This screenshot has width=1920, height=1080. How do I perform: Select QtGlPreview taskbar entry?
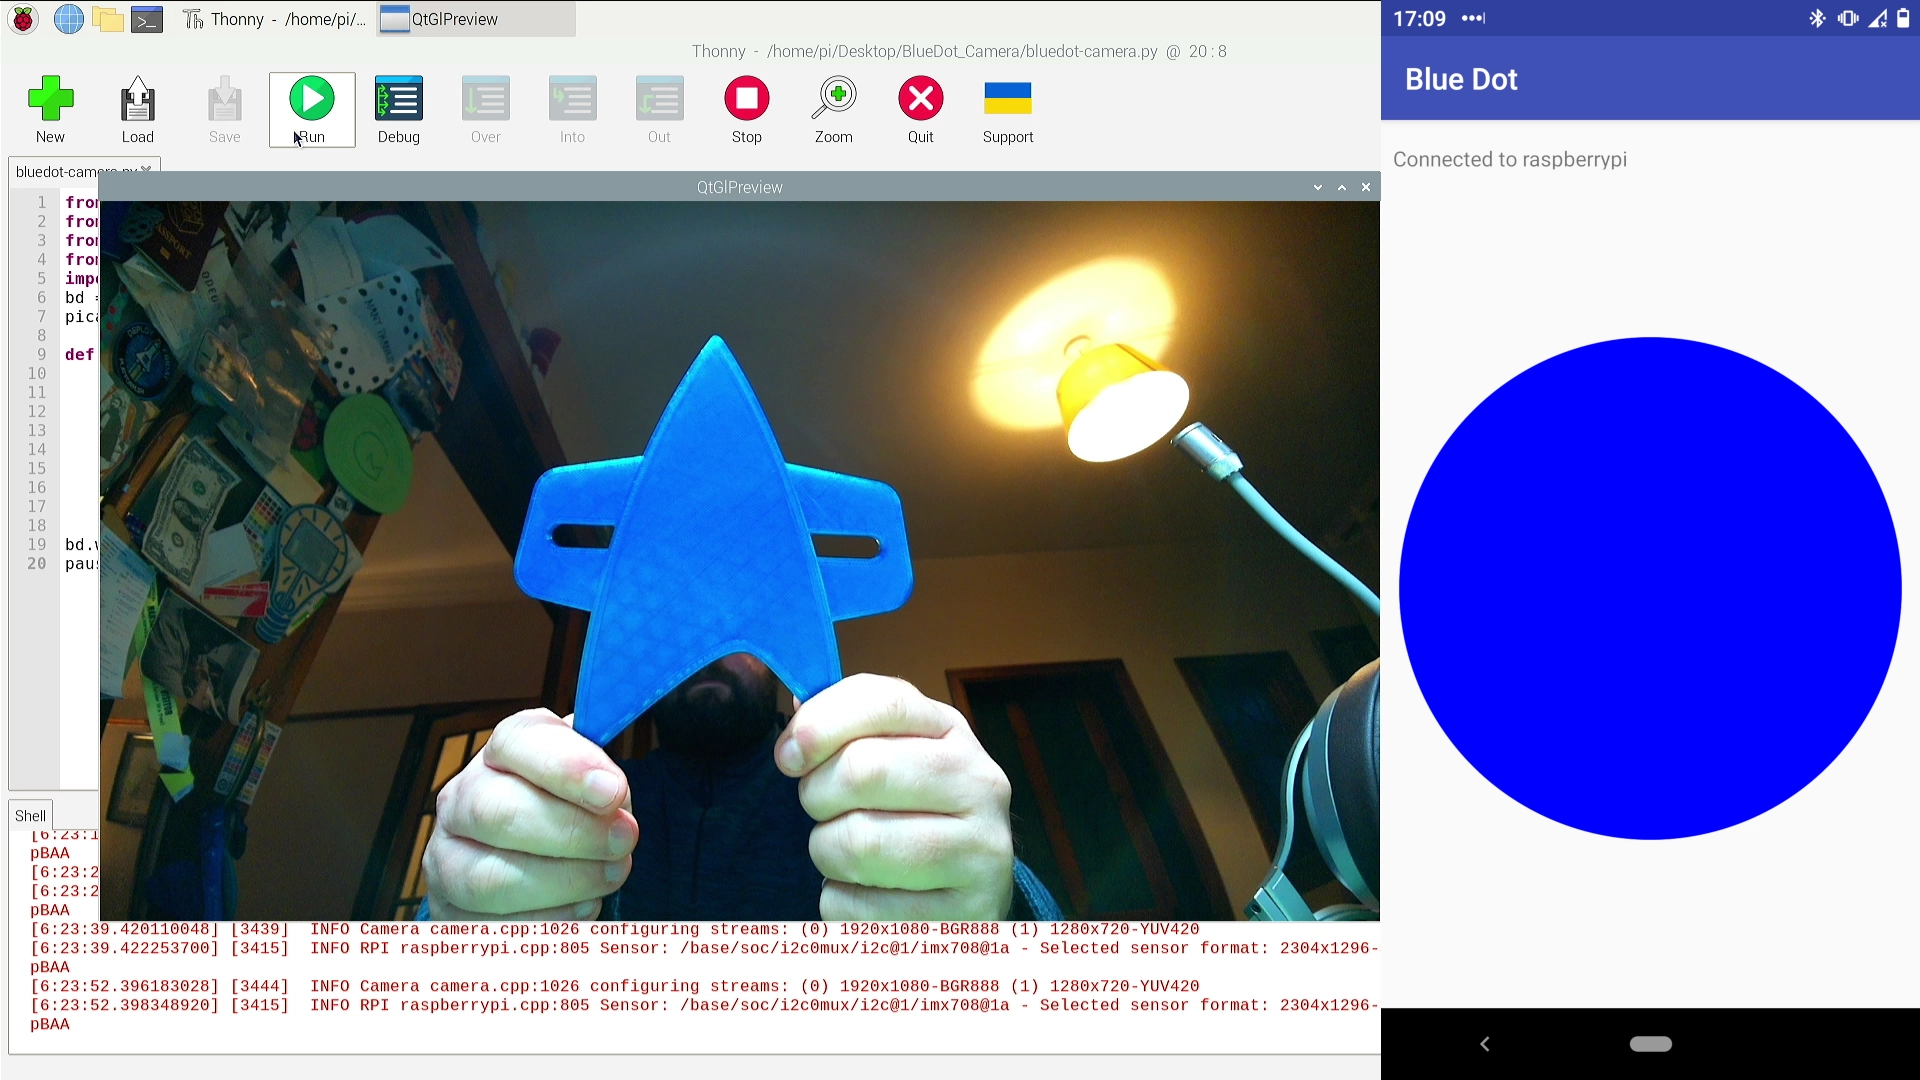[x=475, y=19]
